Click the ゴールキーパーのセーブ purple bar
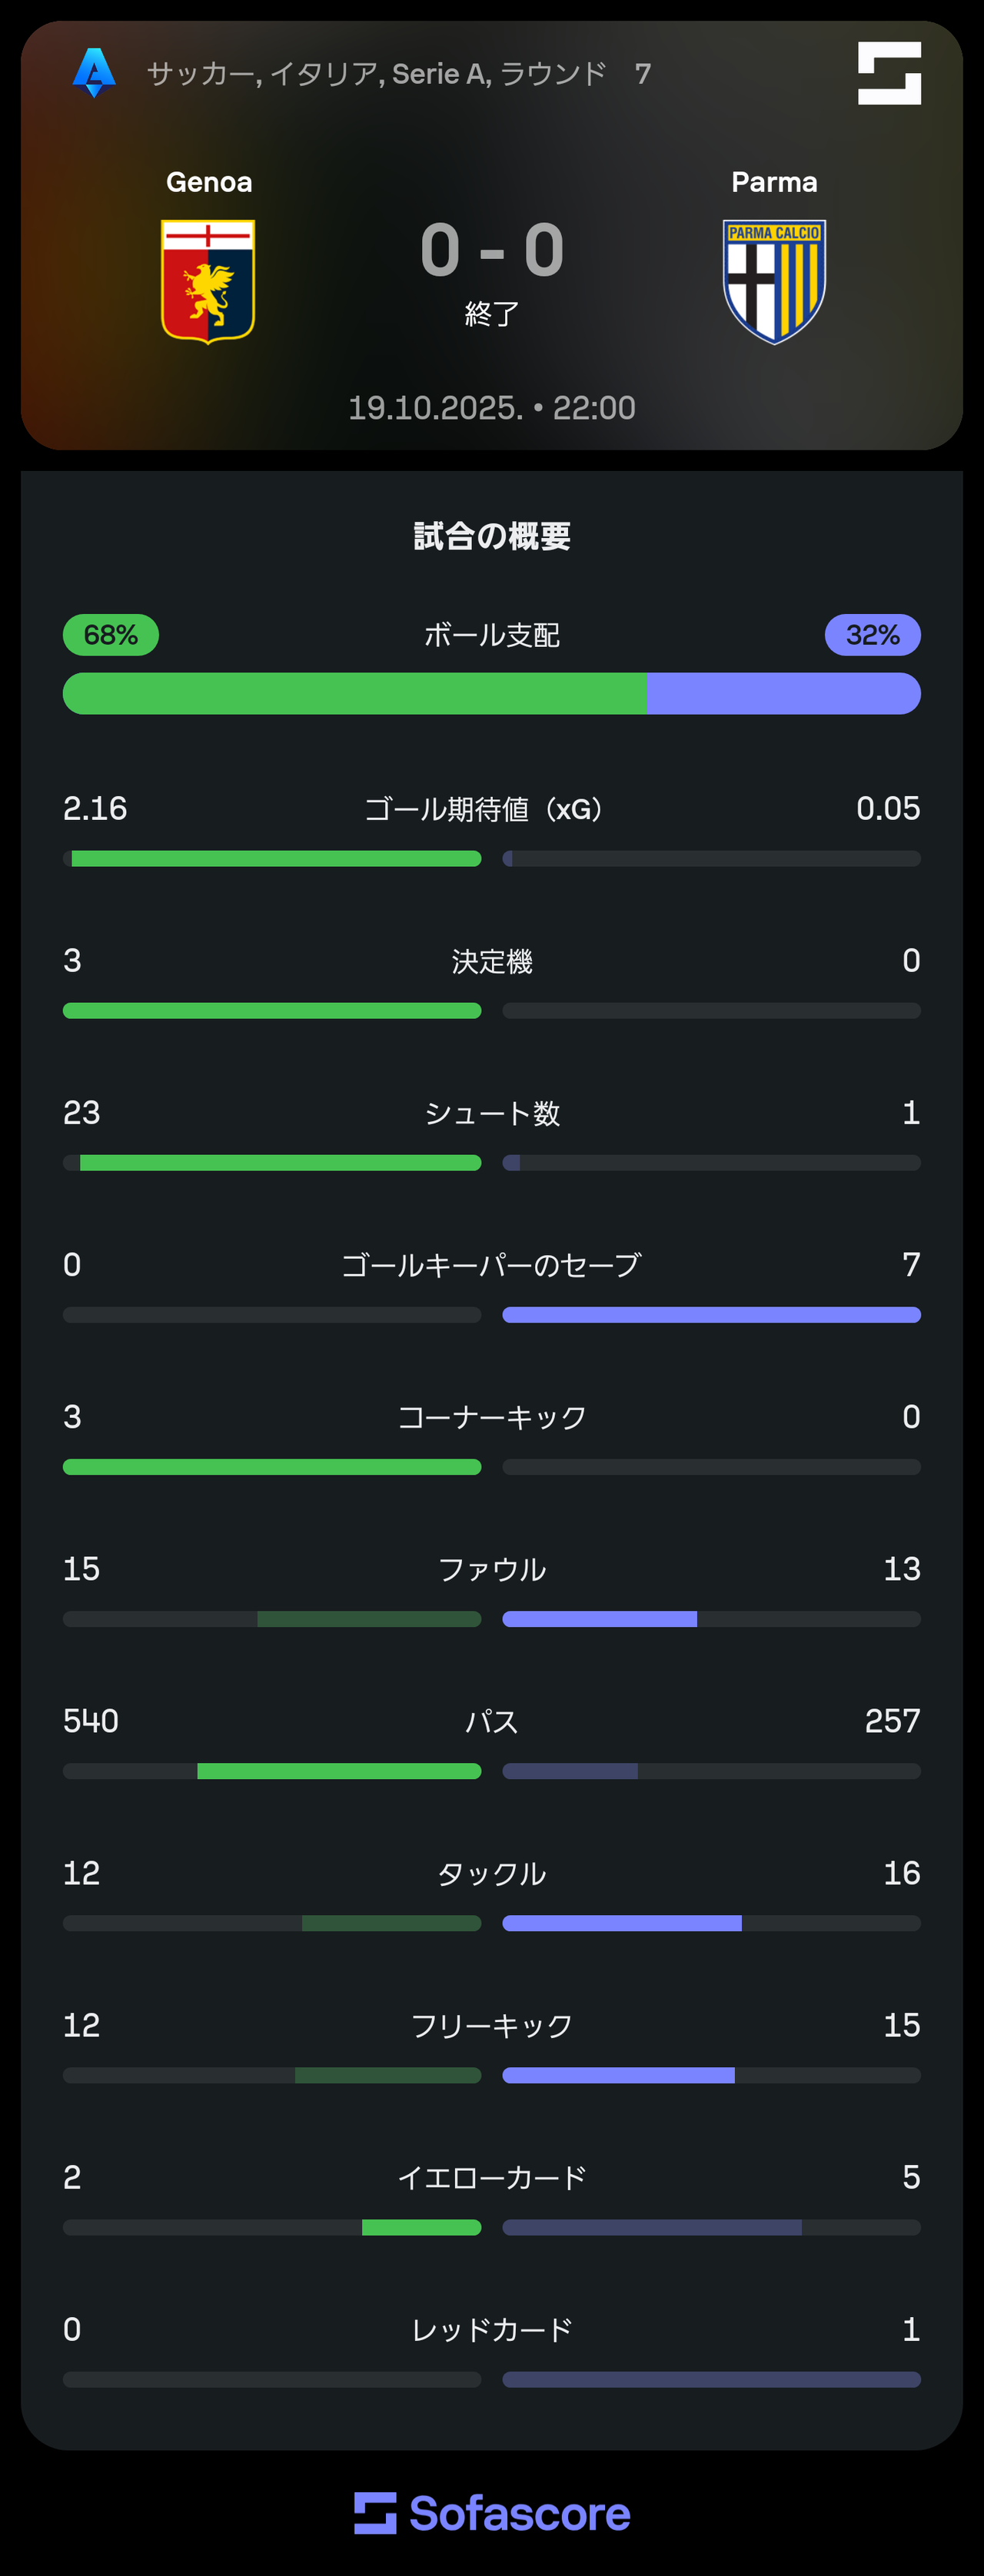 711,1315
